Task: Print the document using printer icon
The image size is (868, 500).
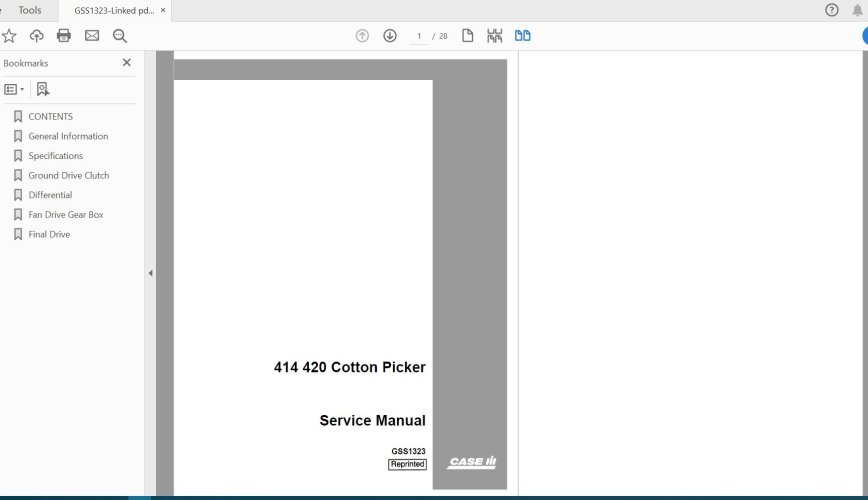Action: (x=64, y=36)
